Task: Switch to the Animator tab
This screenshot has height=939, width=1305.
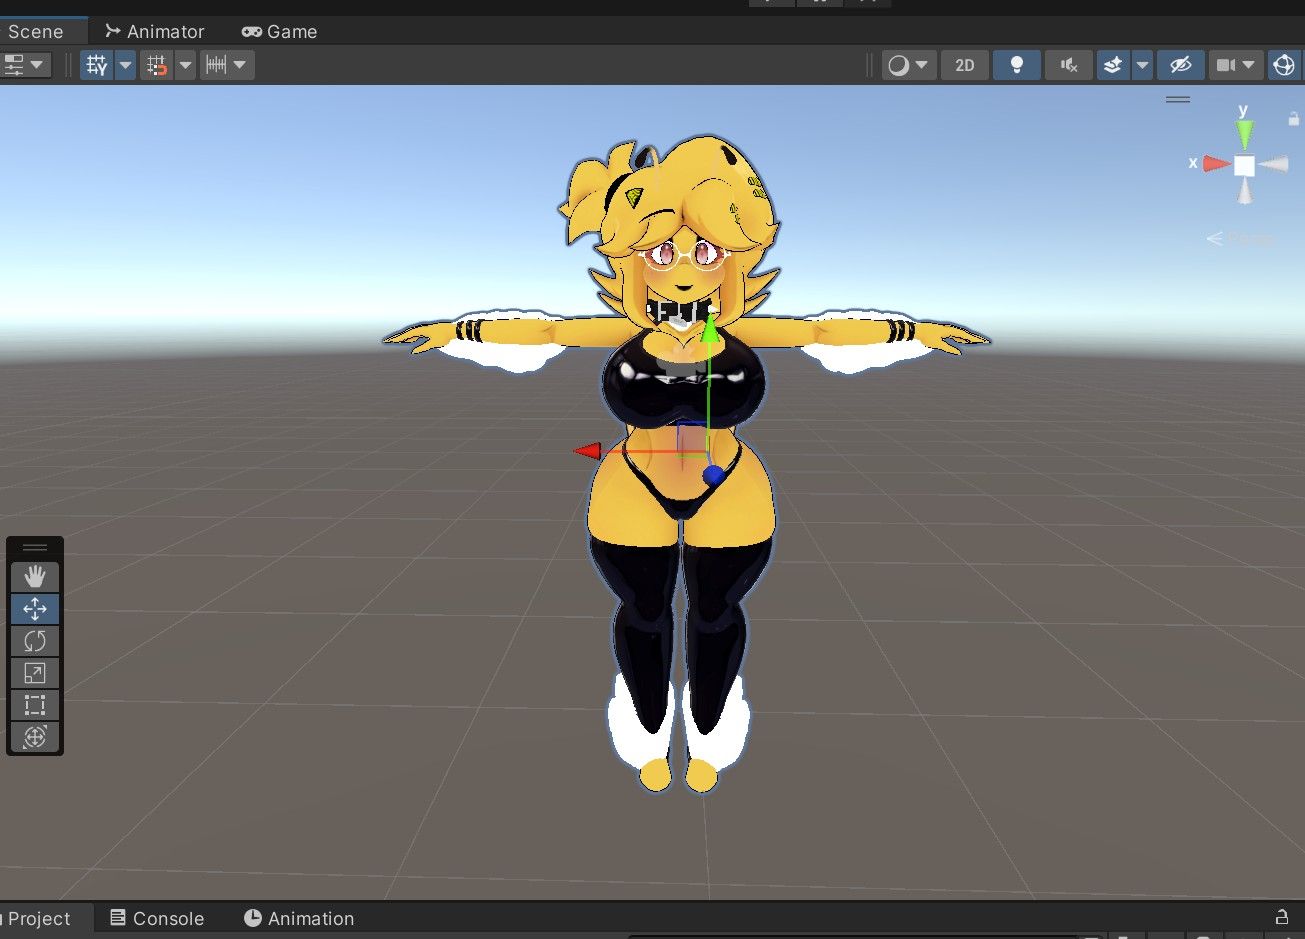Action: 155,31
